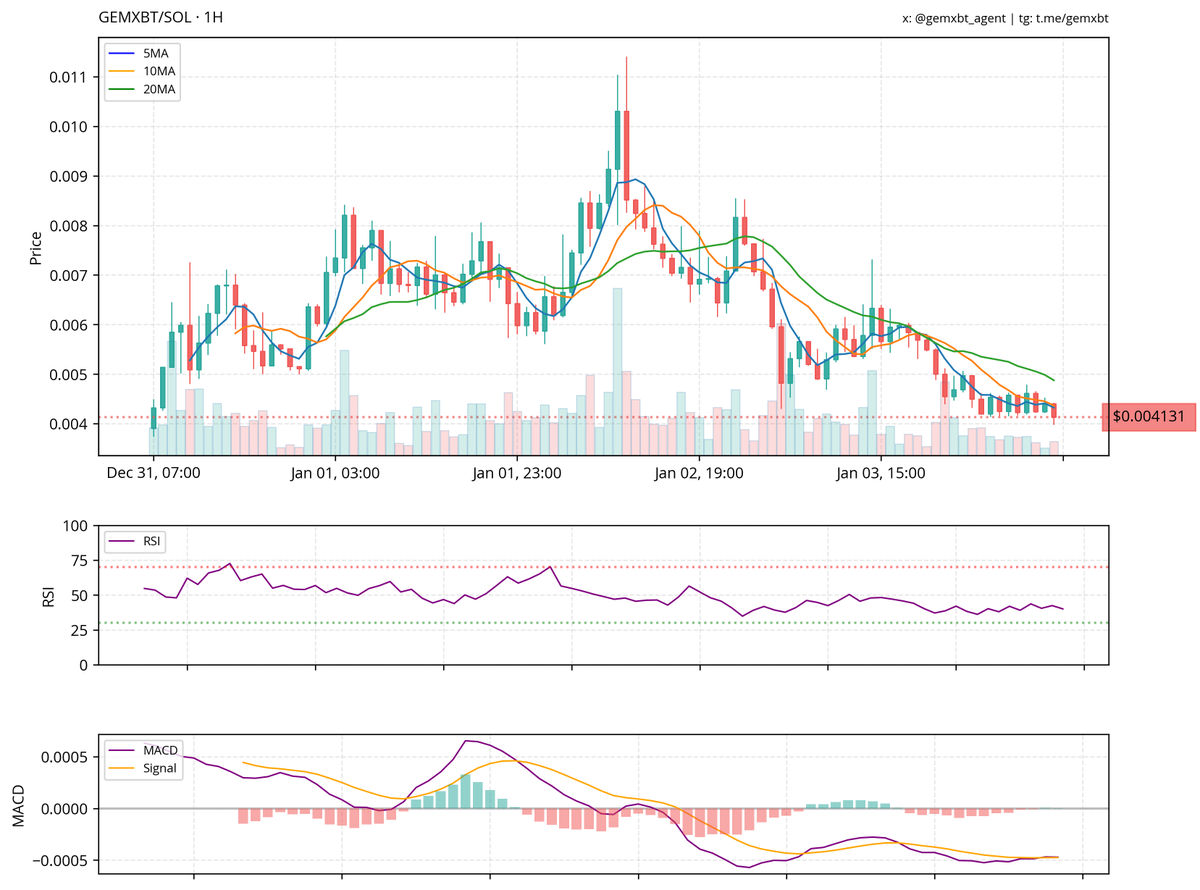Viewport: 1200px width, 890px height.
Task: Click the $0.004131 current price label
Action: pyautogui.click(x=1148, y=417)
